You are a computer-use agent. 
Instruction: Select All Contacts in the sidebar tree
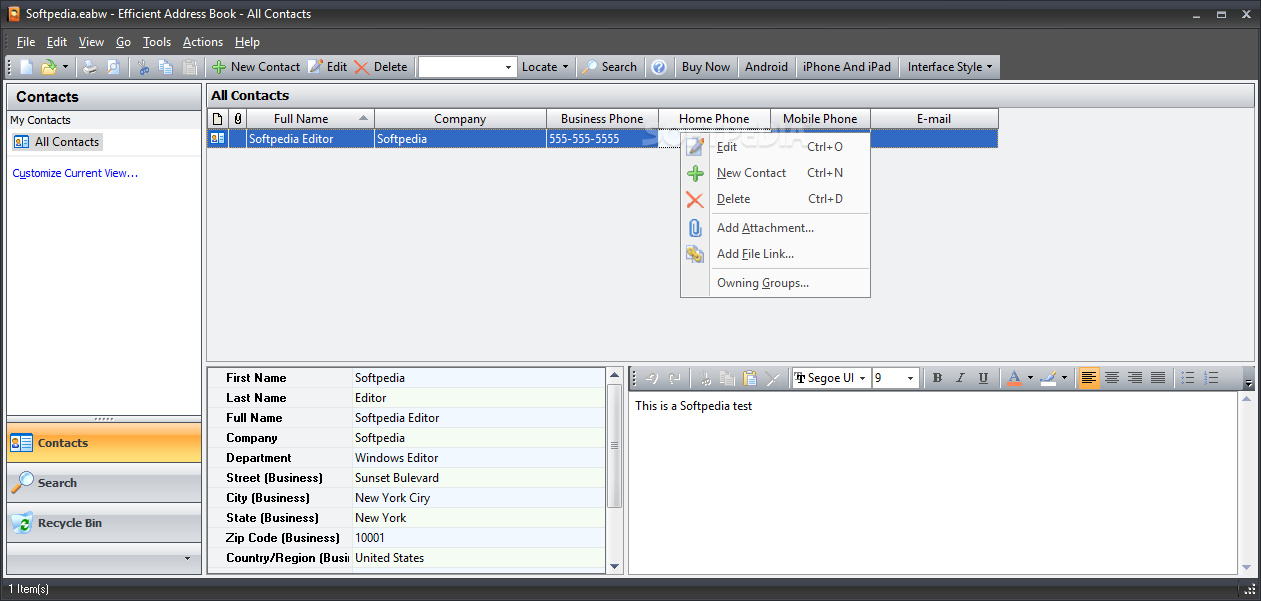[x=57, y=142]
